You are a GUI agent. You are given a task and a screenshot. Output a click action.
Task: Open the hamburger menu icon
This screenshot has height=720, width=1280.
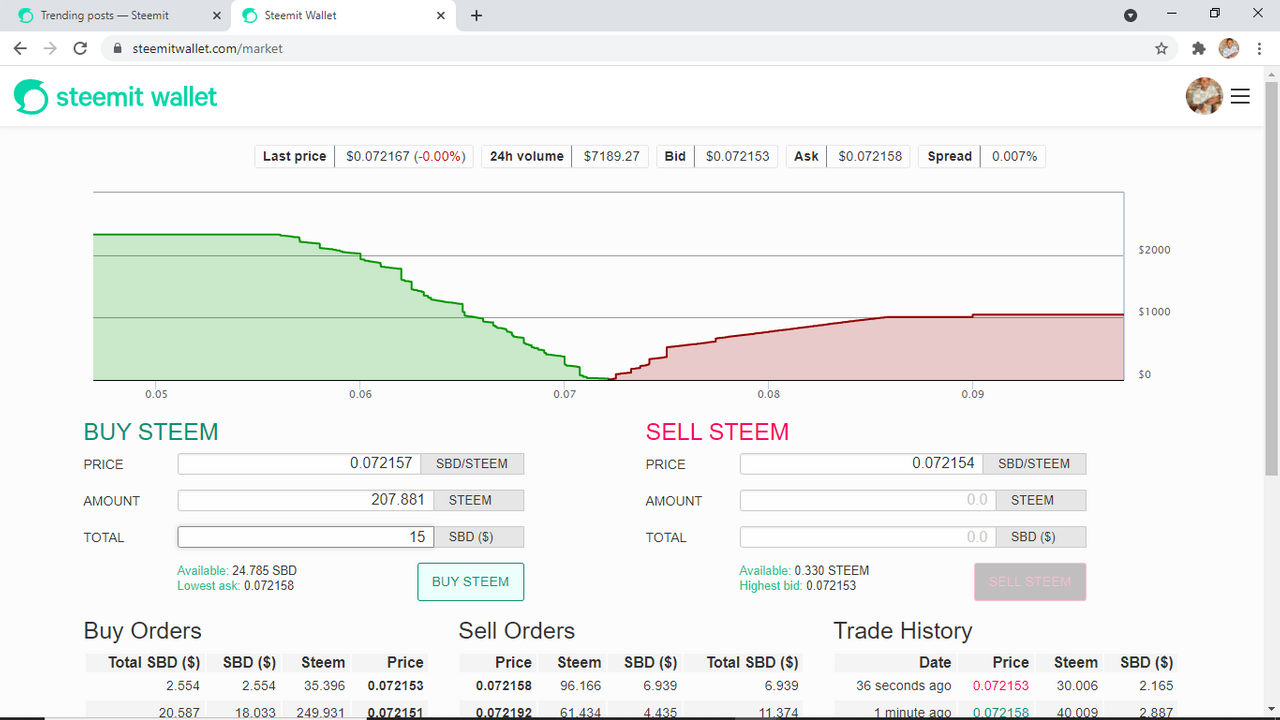(1240, 96)
